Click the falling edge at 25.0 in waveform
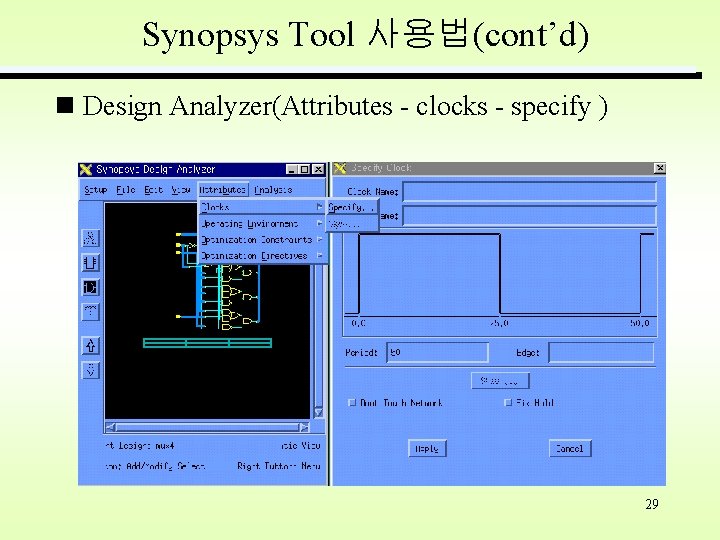The width and height of the screenshot is (720, 540). point(500,274)
